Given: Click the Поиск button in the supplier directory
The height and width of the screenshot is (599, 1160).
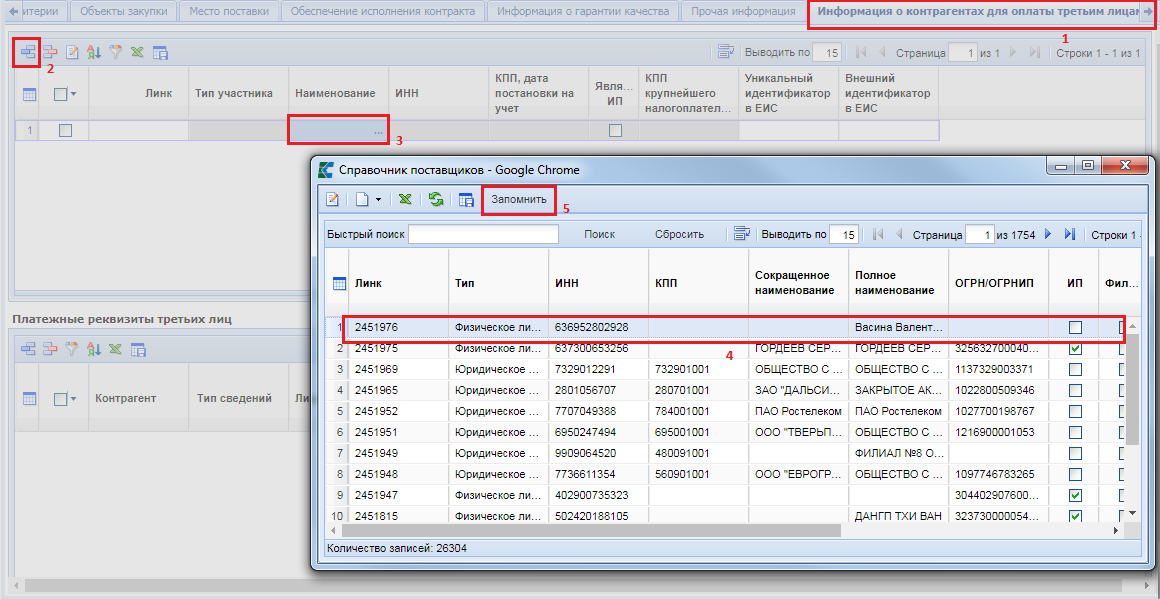Looking at the screenshot, I should pyautogui.click(x=599, y=234).
